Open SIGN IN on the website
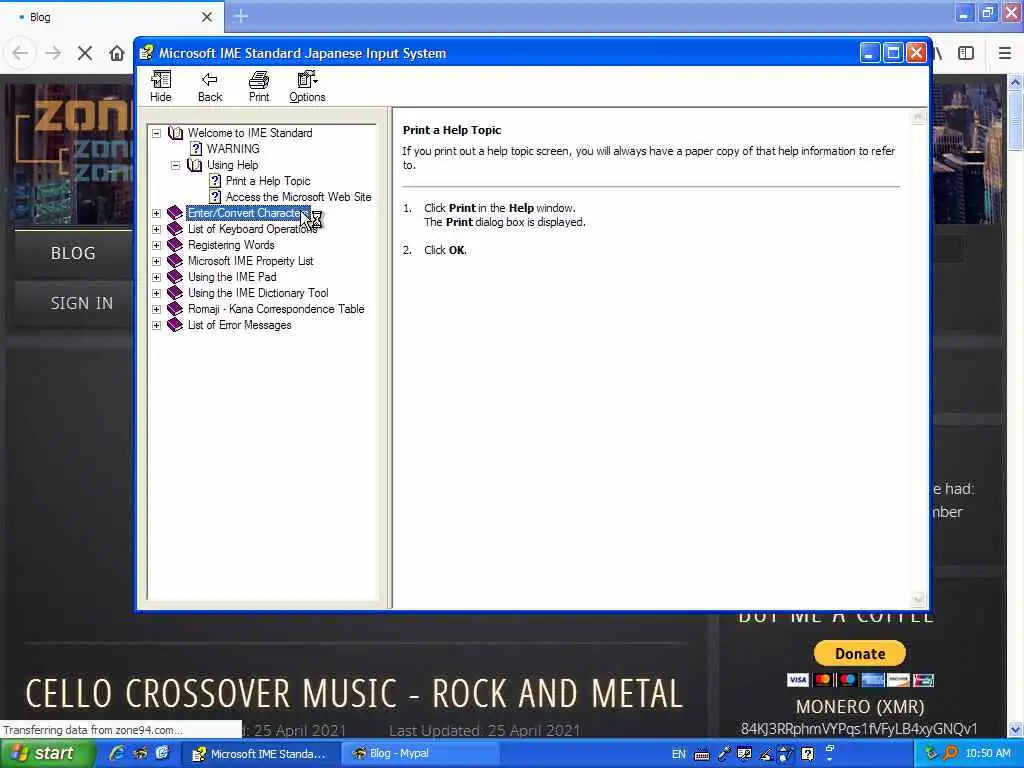This screenshot has height=768, width=1024. tap(82, 304)
